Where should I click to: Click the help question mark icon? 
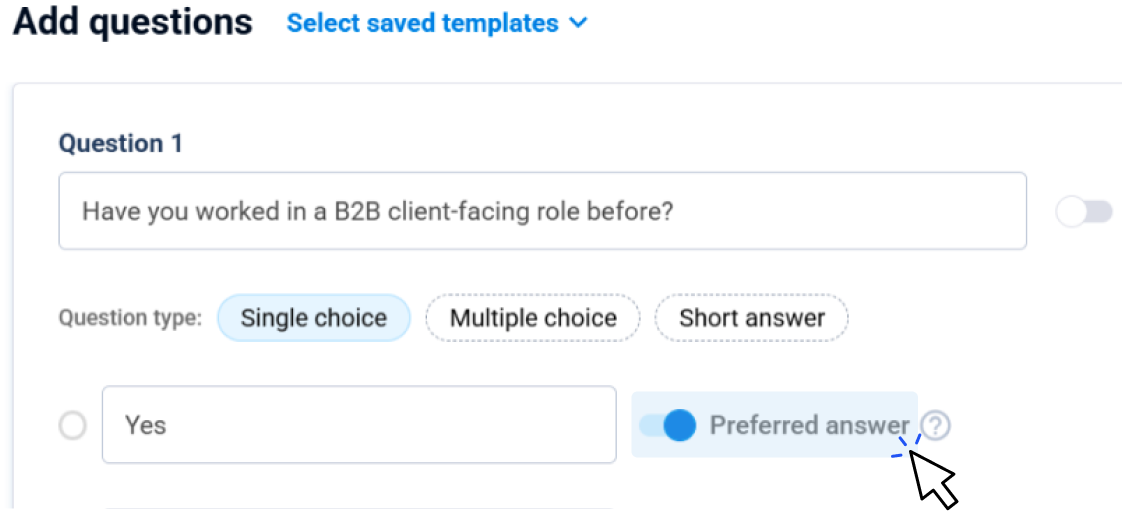[935, 426]
